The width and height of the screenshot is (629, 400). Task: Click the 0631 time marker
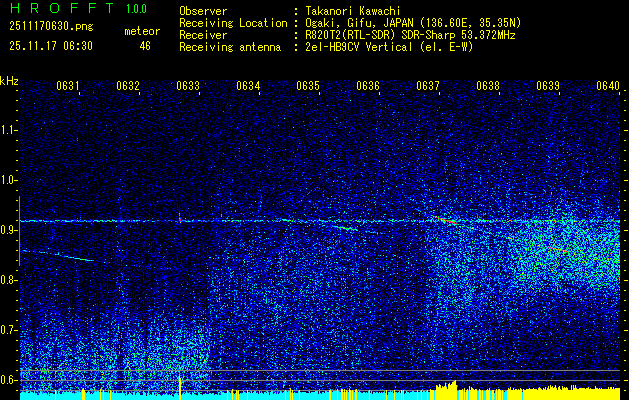point(67,86)
